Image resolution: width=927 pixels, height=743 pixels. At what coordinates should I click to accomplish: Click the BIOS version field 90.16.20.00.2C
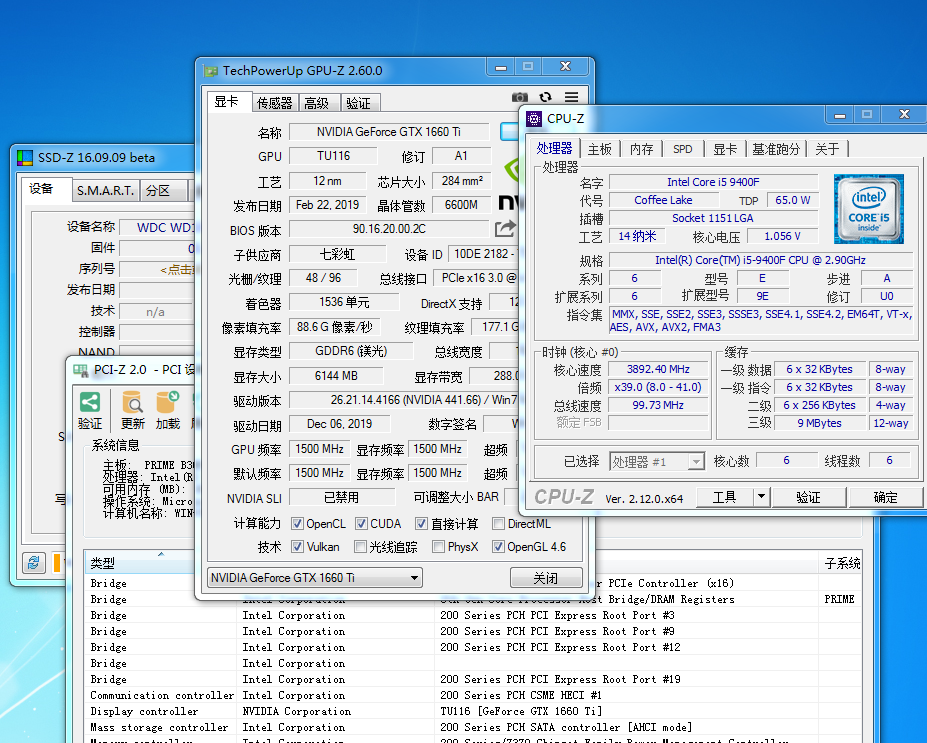tap(389, 229)
